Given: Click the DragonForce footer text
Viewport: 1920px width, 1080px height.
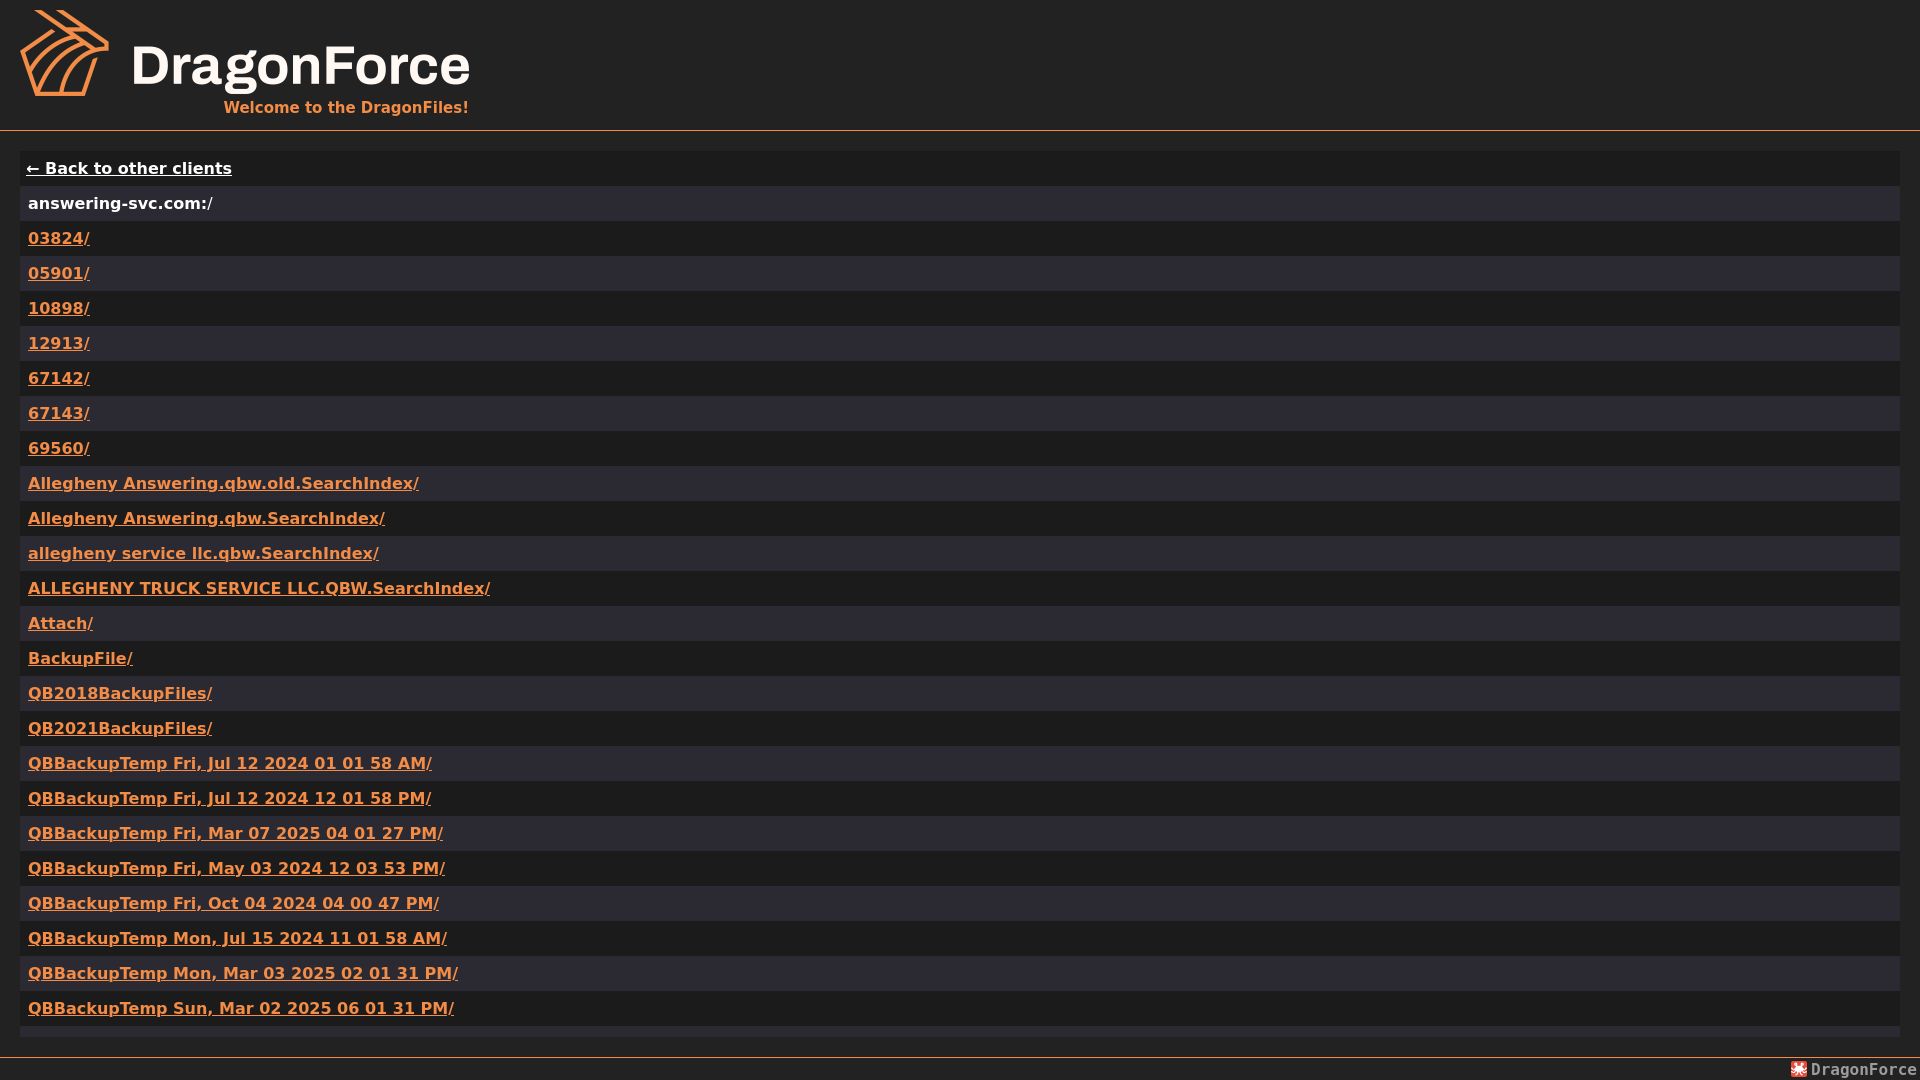Looking at the screenshot, I should coord(1863,1069).
